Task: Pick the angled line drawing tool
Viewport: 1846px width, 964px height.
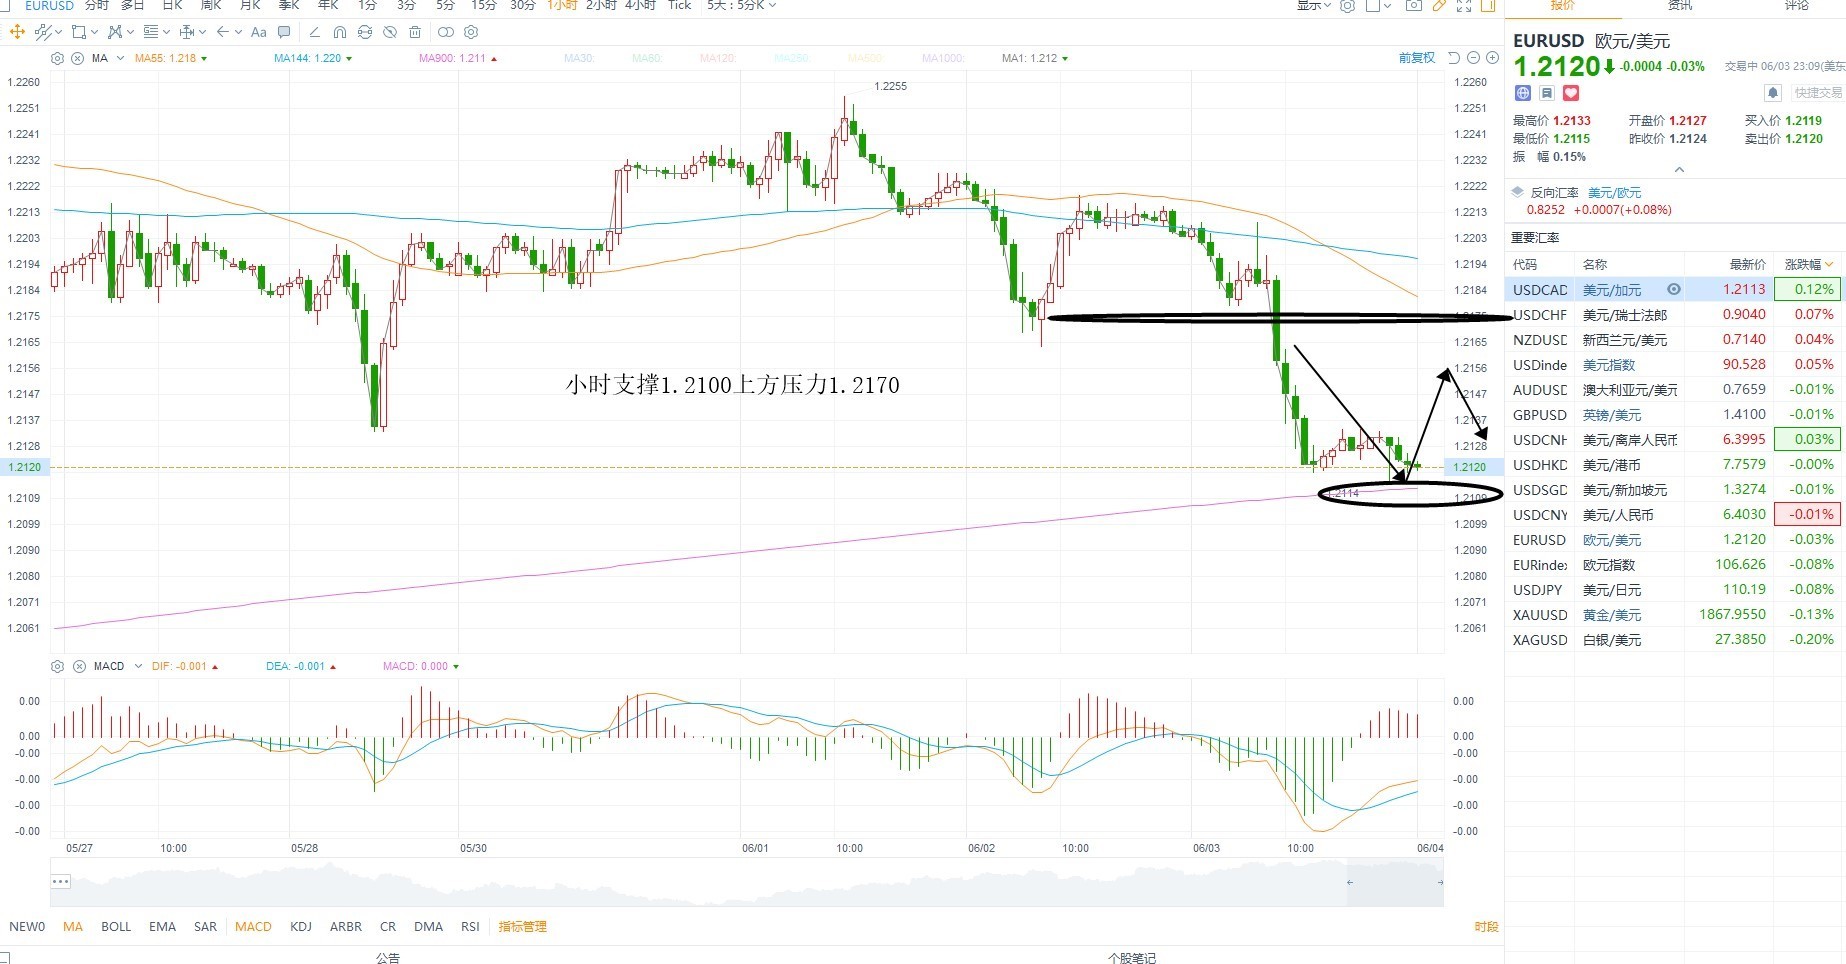Action: tap(314, 32)
